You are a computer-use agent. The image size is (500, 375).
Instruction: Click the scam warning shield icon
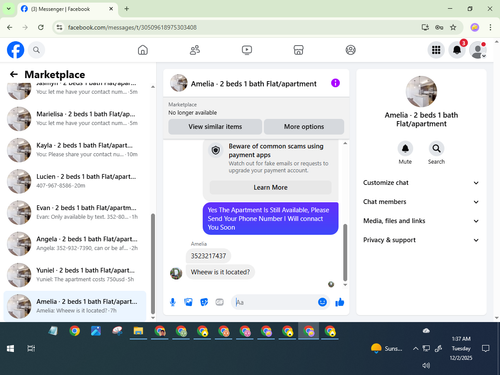pyautogui.click(x=216, y=150)
